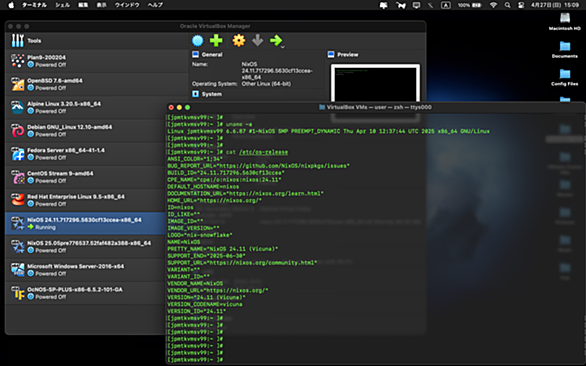Click the green Show arrow icon
The width and height of the screenshot is (586, 366).
coord(276,40)
